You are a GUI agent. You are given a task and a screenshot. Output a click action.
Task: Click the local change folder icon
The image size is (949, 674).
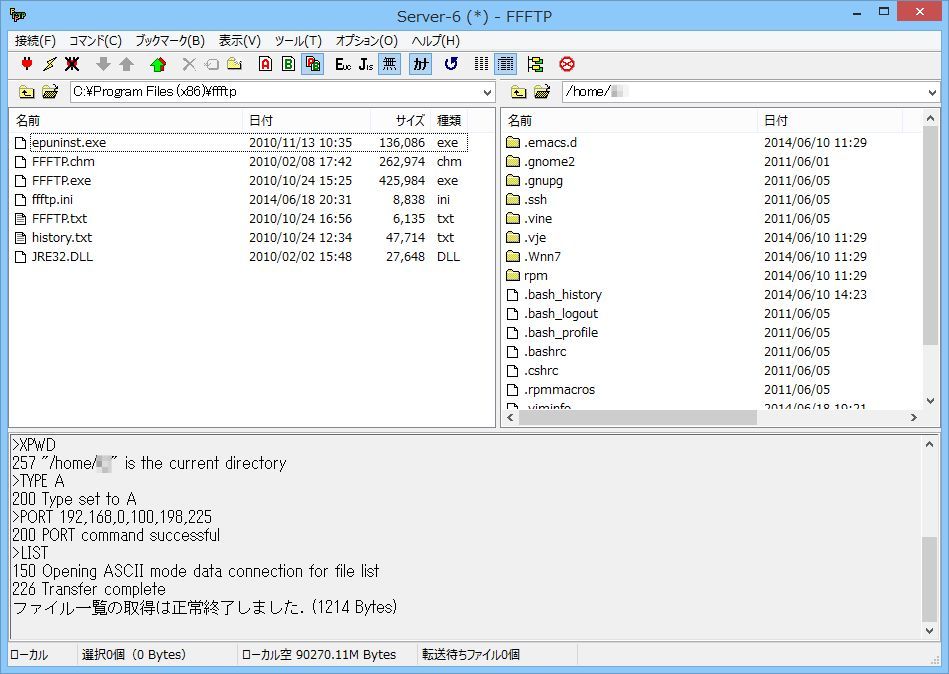pyautogui.click(x=50, y=92)
